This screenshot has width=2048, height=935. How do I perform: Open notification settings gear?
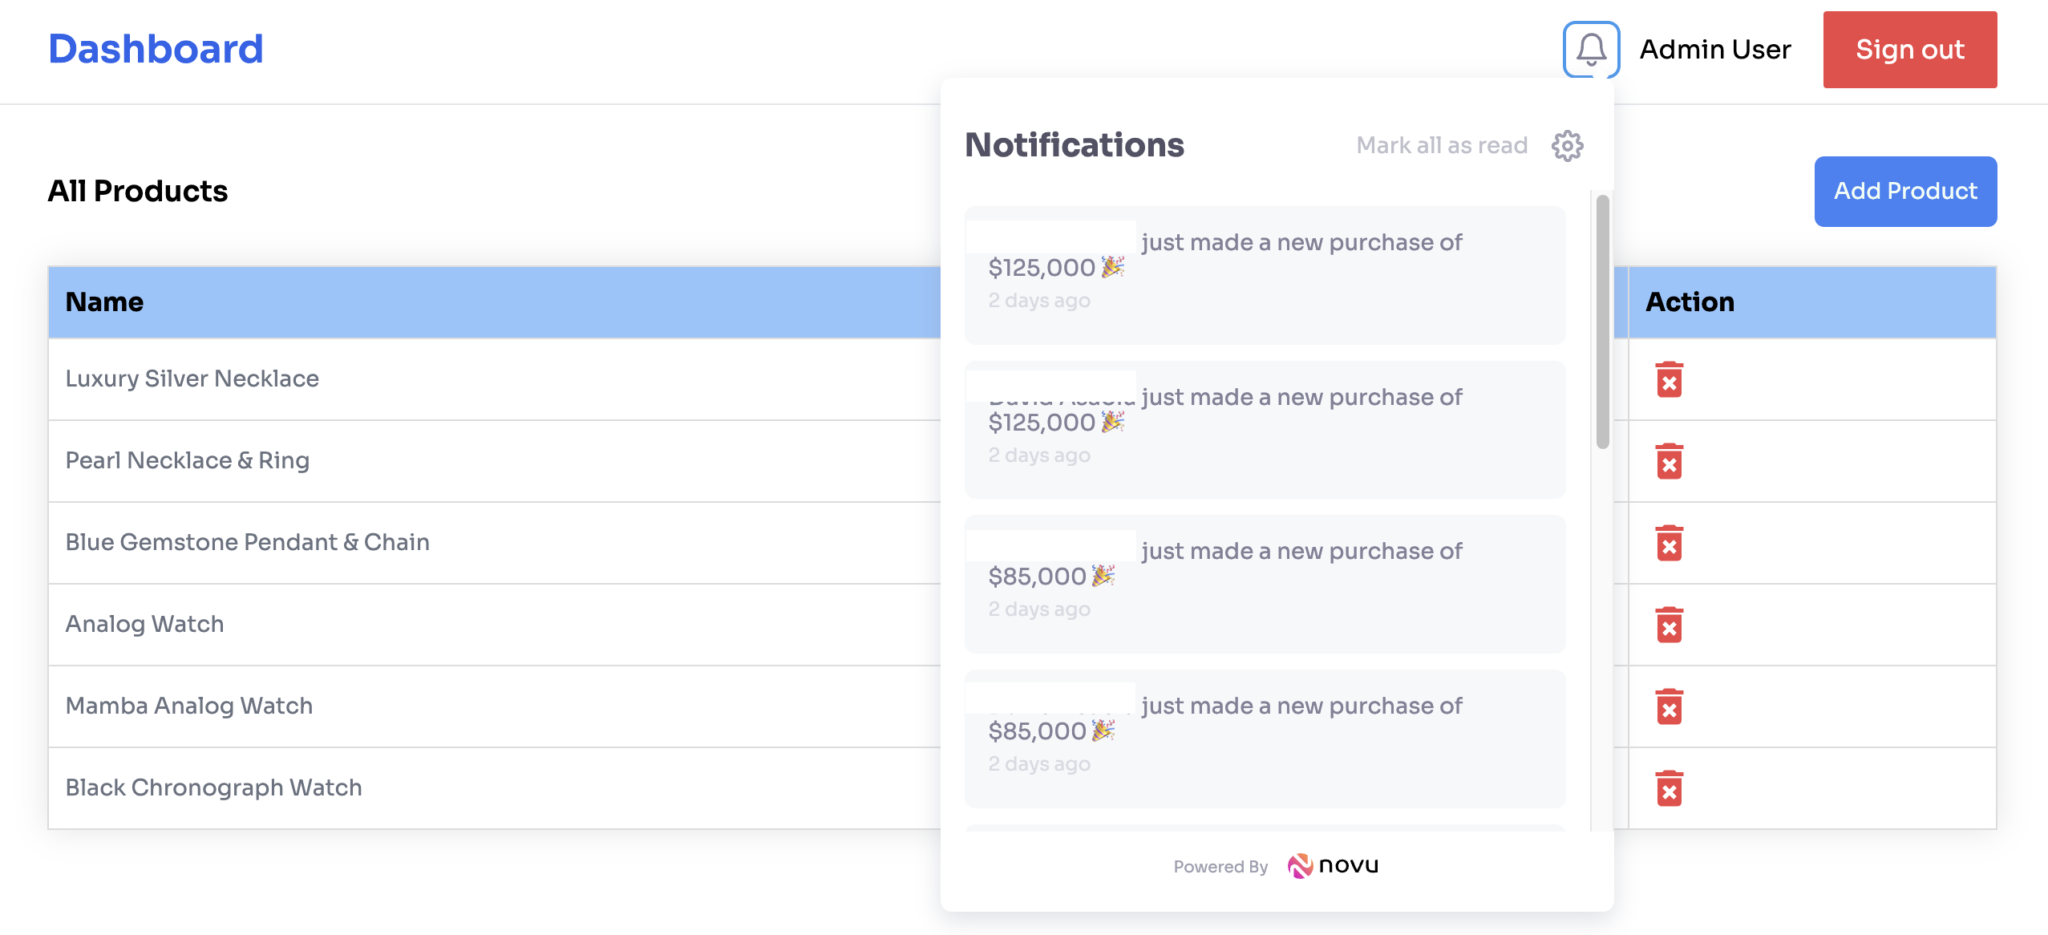(1567, 145)
